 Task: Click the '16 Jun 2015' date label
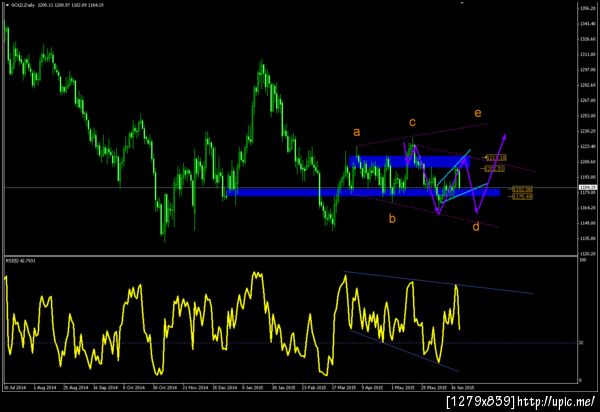[x=463, y=387]
